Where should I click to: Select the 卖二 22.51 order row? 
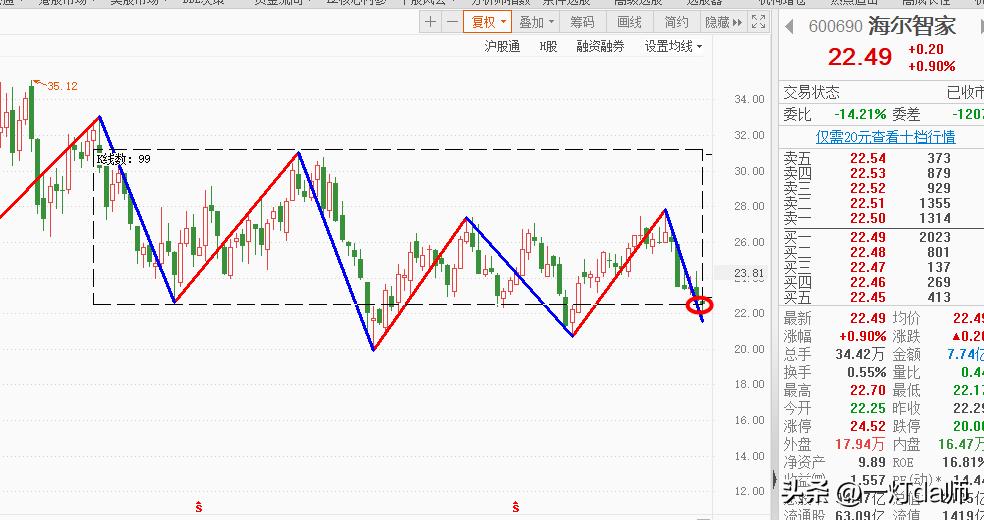[x=881, y=203]
